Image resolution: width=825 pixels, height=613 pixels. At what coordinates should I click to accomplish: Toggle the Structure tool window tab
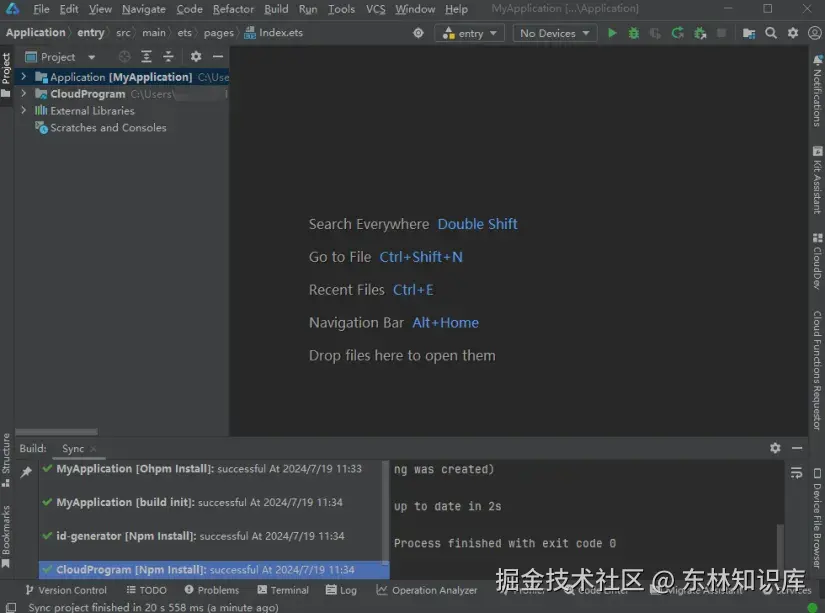click(x=6, y=460)
